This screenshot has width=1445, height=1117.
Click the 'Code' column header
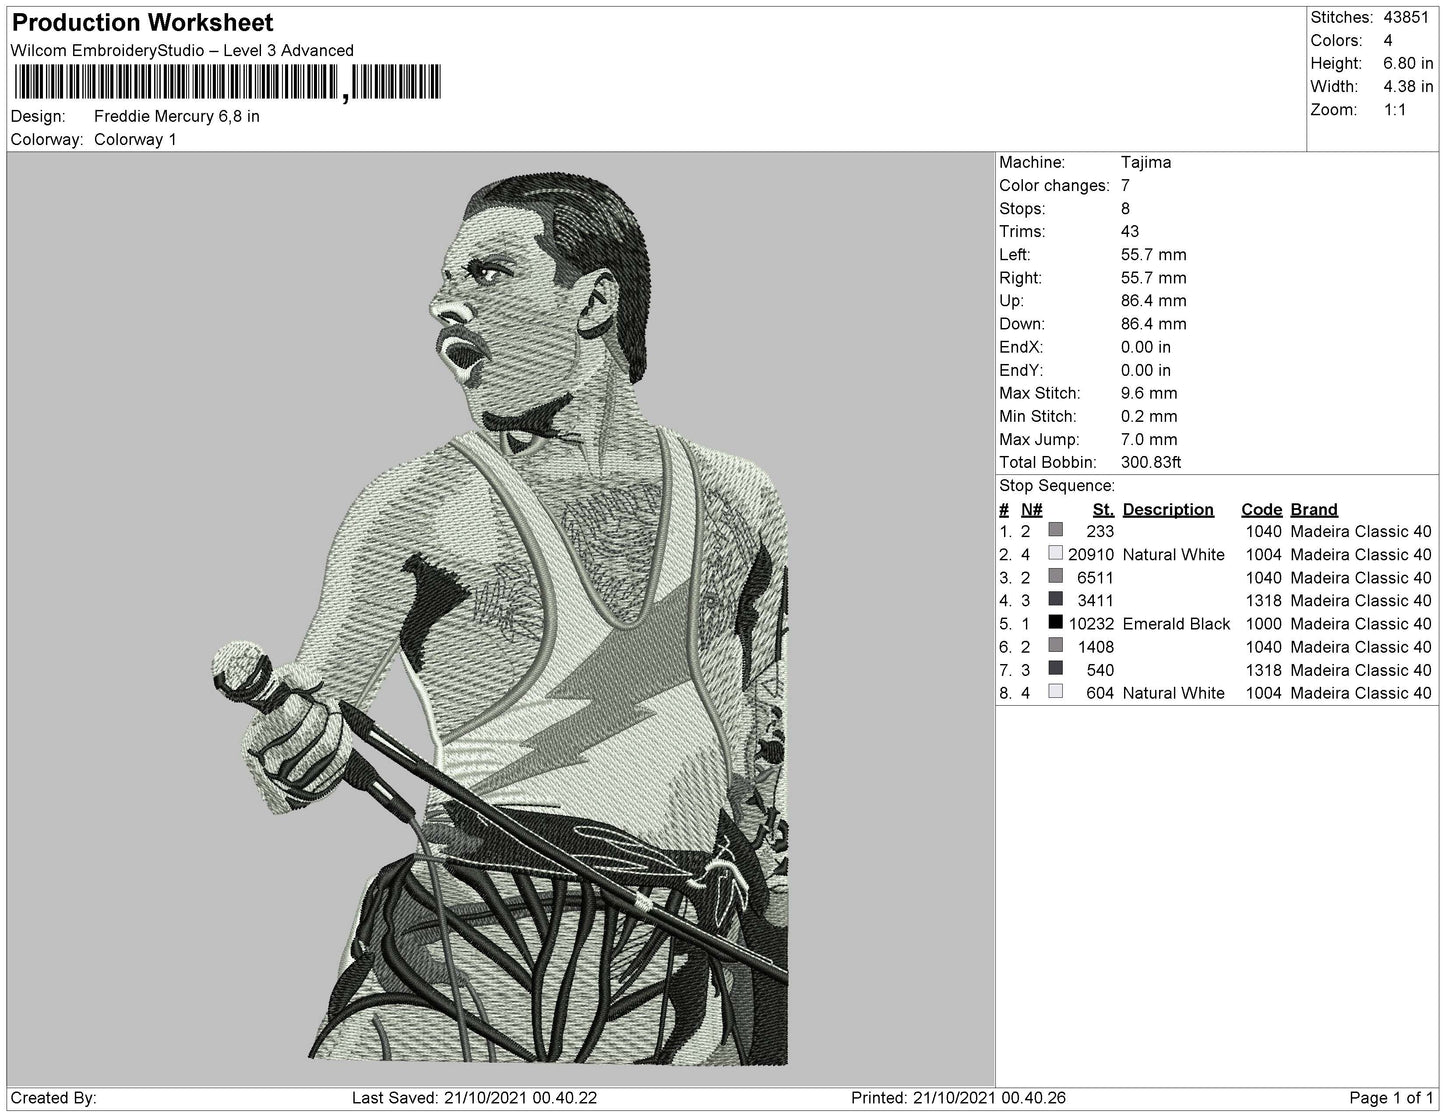[1261, 509]
